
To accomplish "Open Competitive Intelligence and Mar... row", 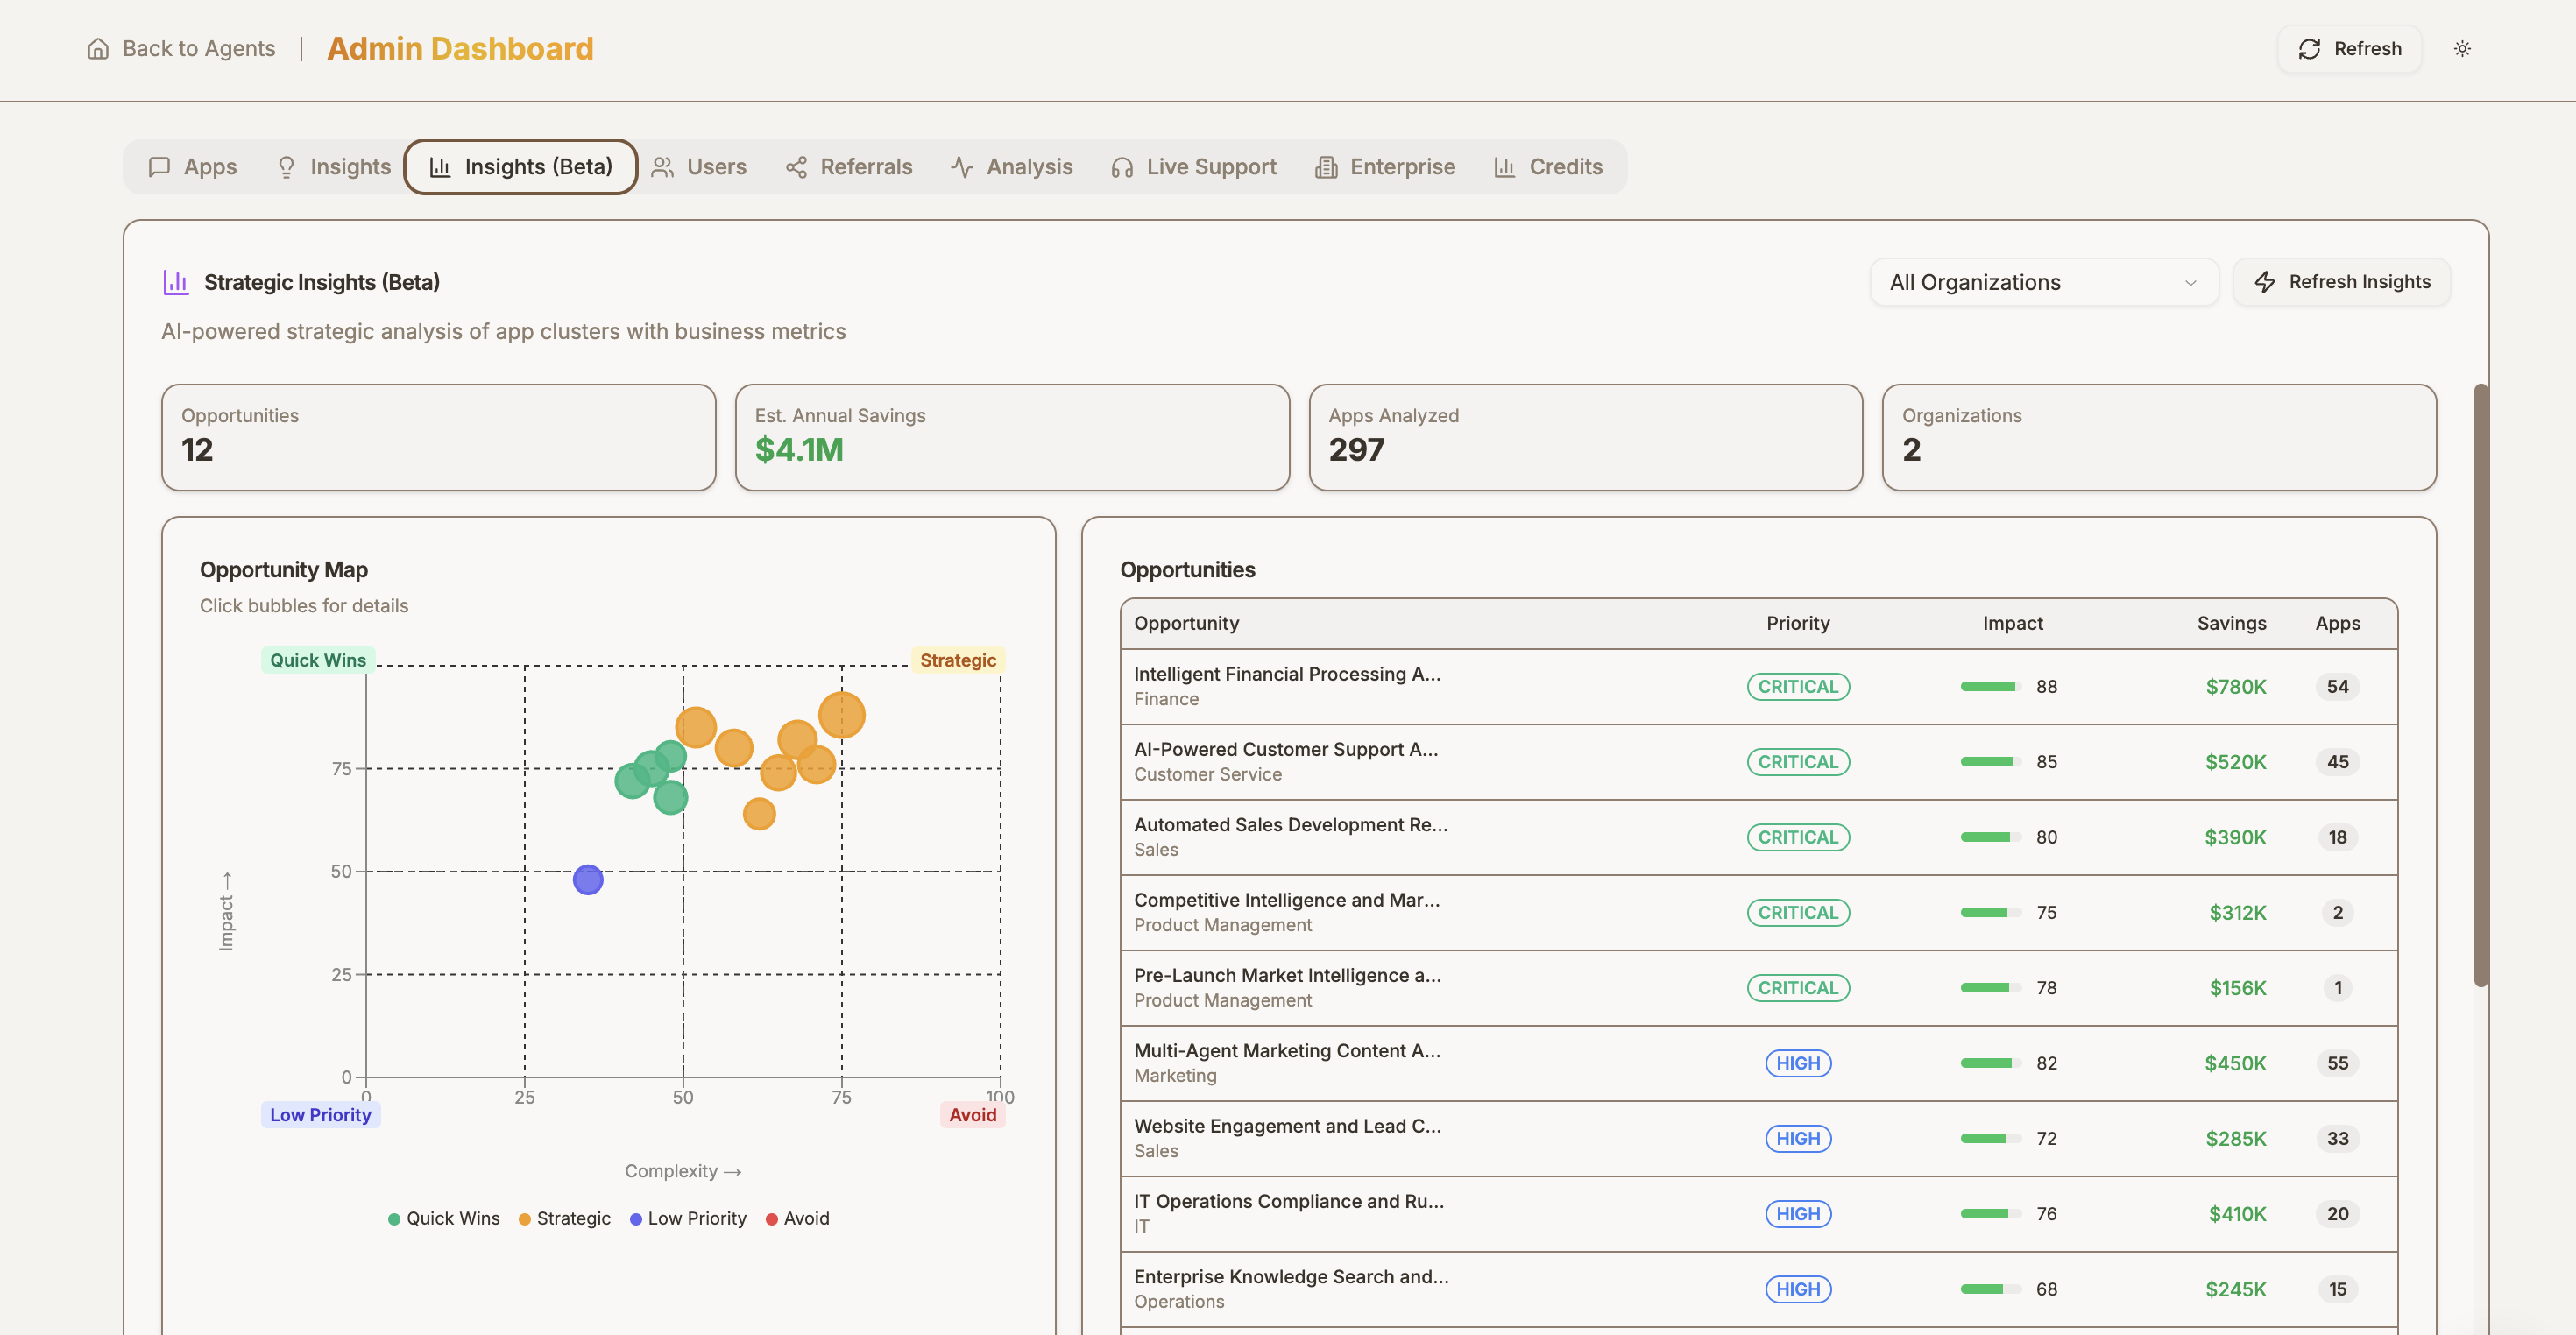I will 1758,912.
